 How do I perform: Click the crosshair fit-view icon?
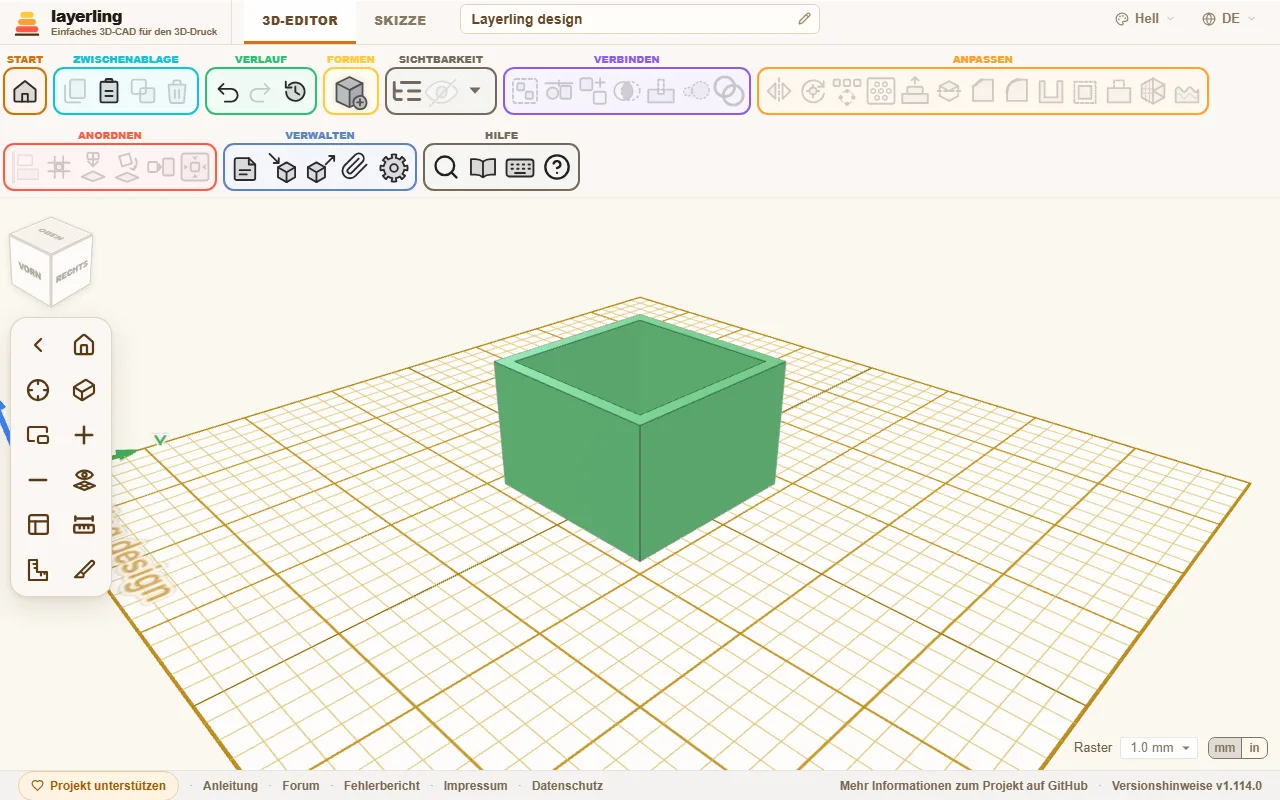click(38, 390)
